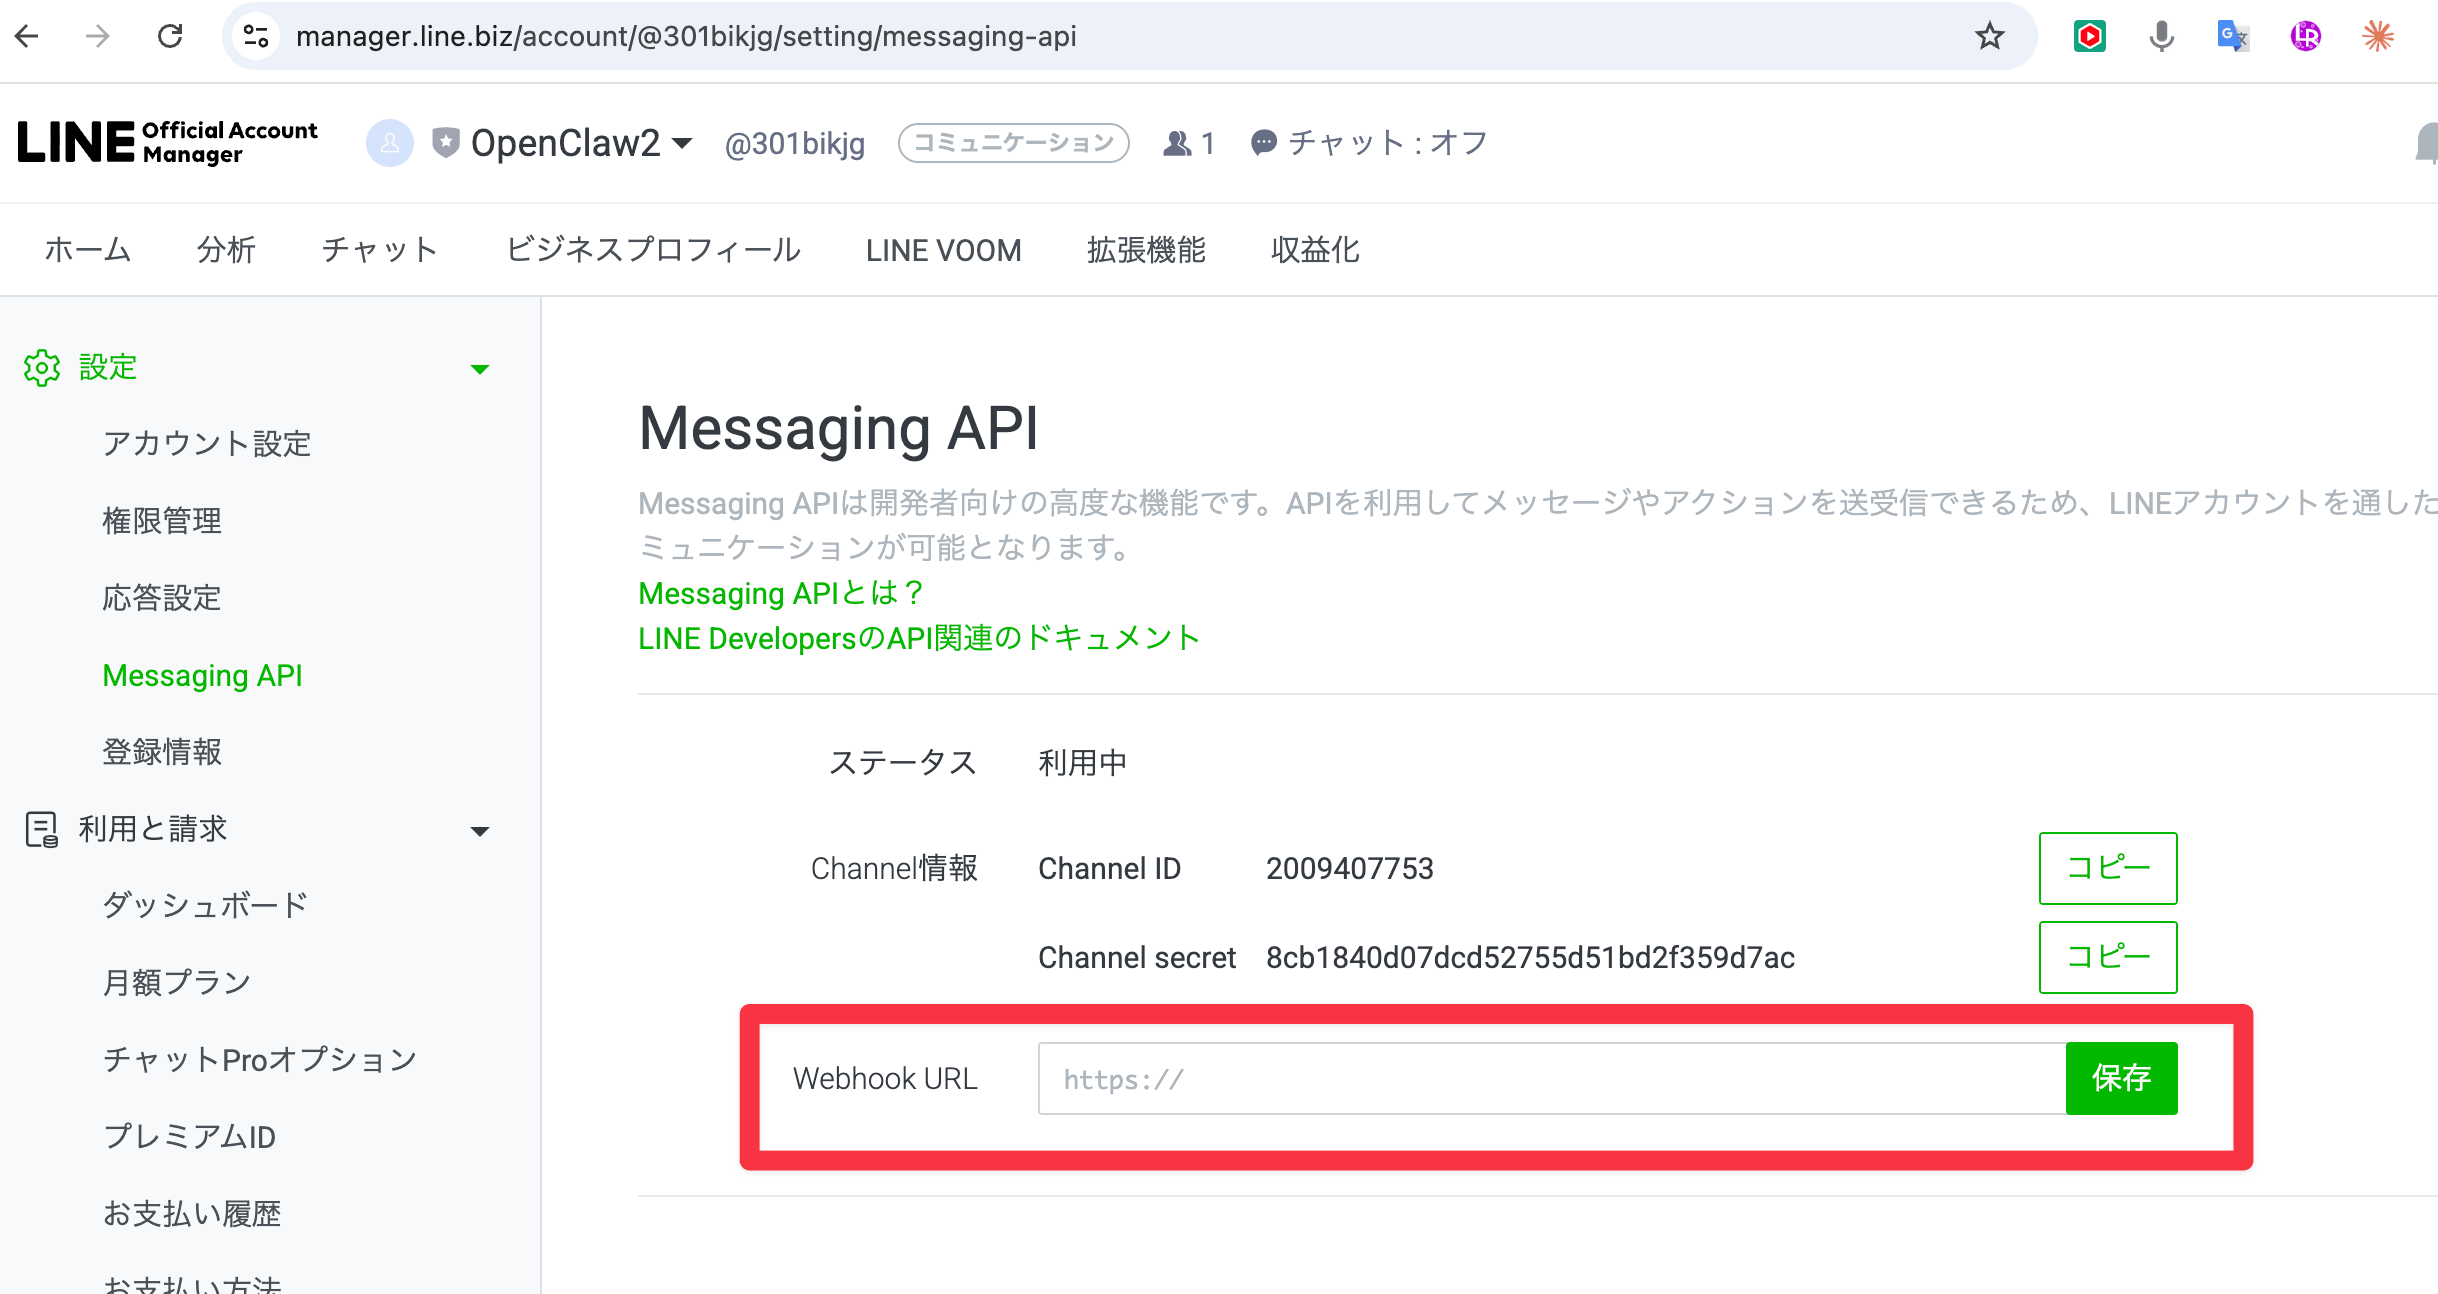Screen dimensions: 2438x1294
Task: Collapse the 設定 sidebar section
Action: 480,369
